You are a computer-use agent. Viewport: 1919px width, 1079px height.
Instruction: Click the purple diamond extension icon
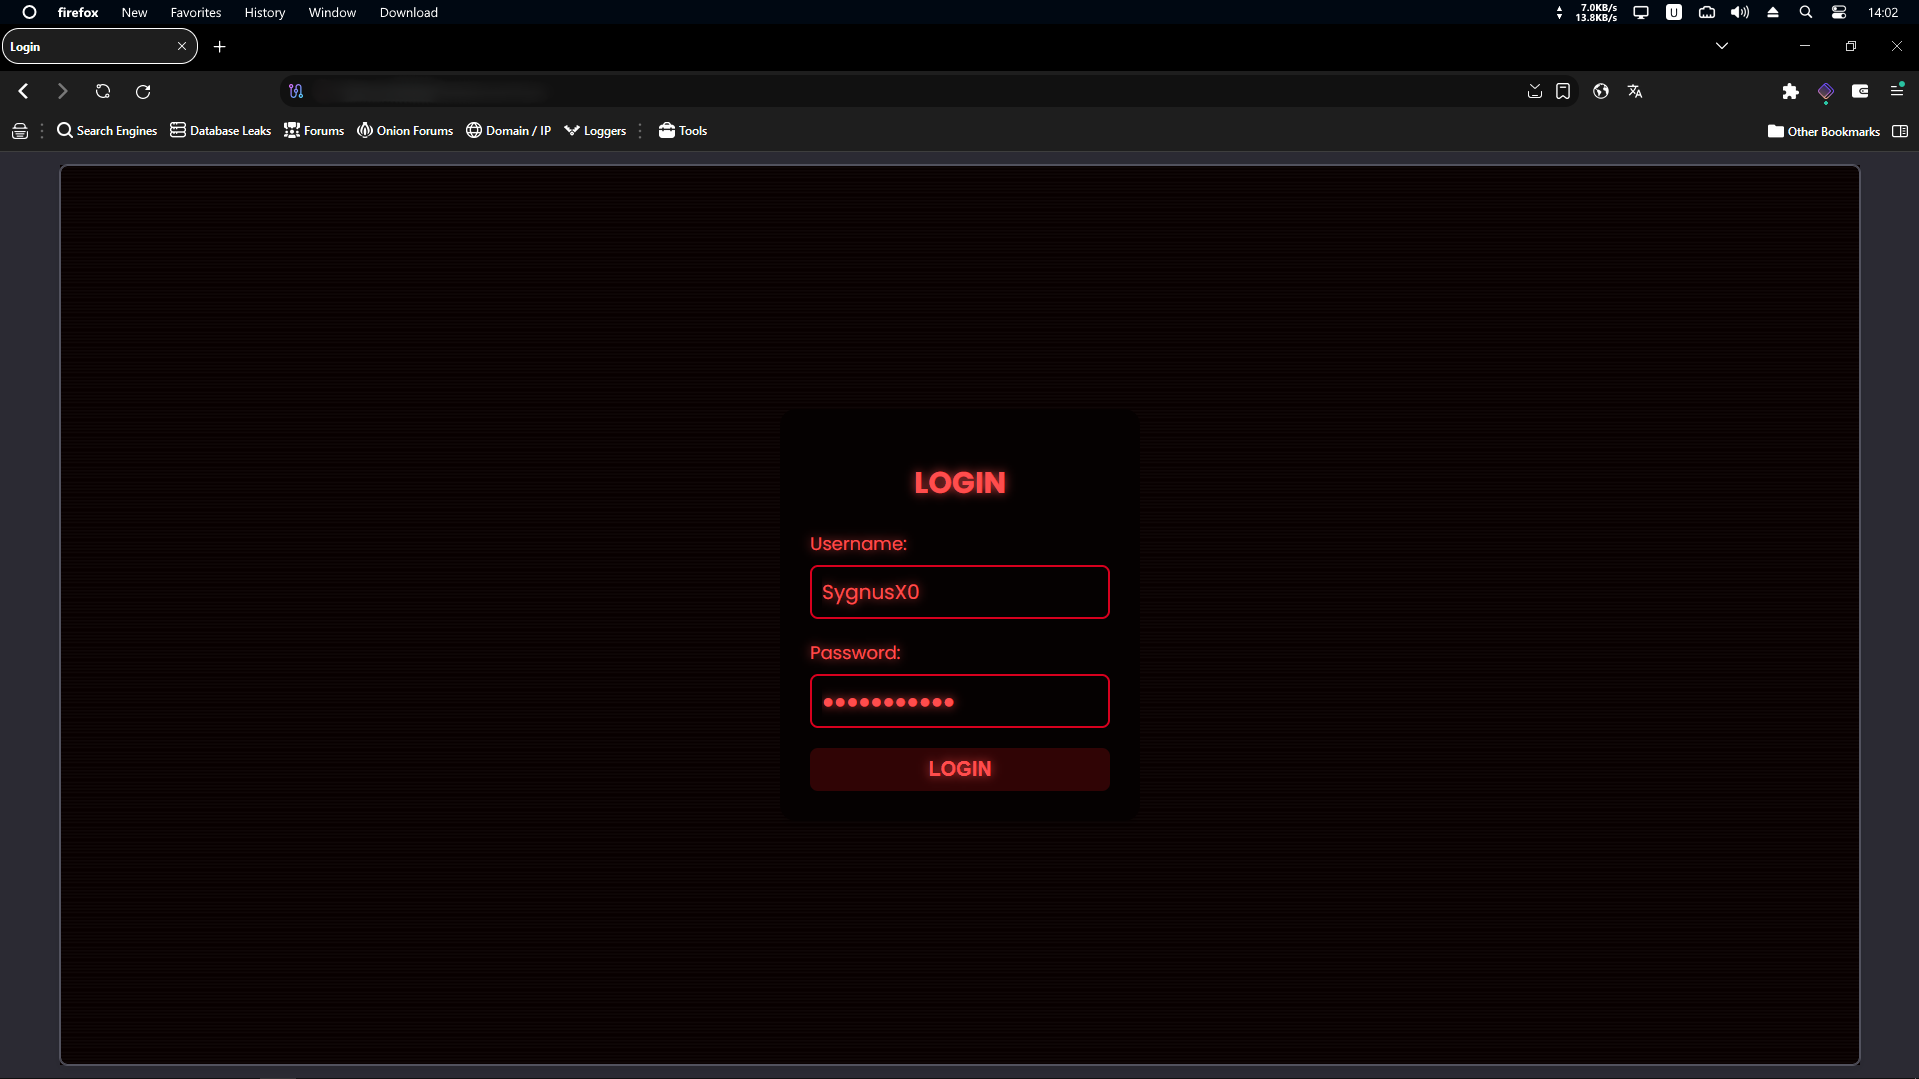pyautogui.click(x=1826, y=92)
